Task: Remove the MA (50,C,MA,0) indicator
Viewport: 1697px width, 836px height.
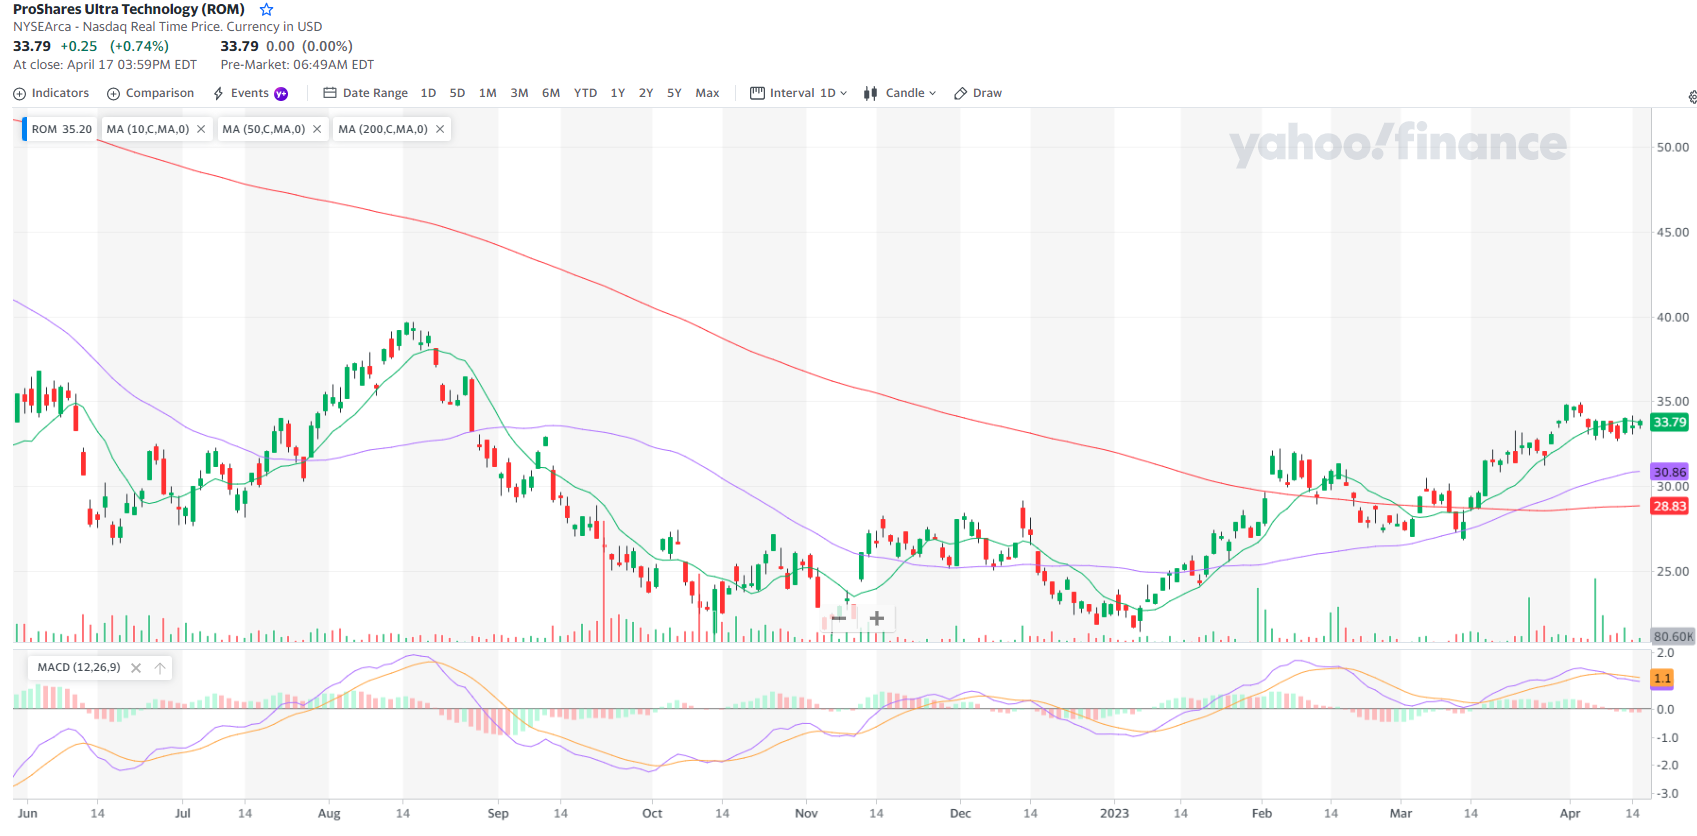Action: tap(317, 129)
